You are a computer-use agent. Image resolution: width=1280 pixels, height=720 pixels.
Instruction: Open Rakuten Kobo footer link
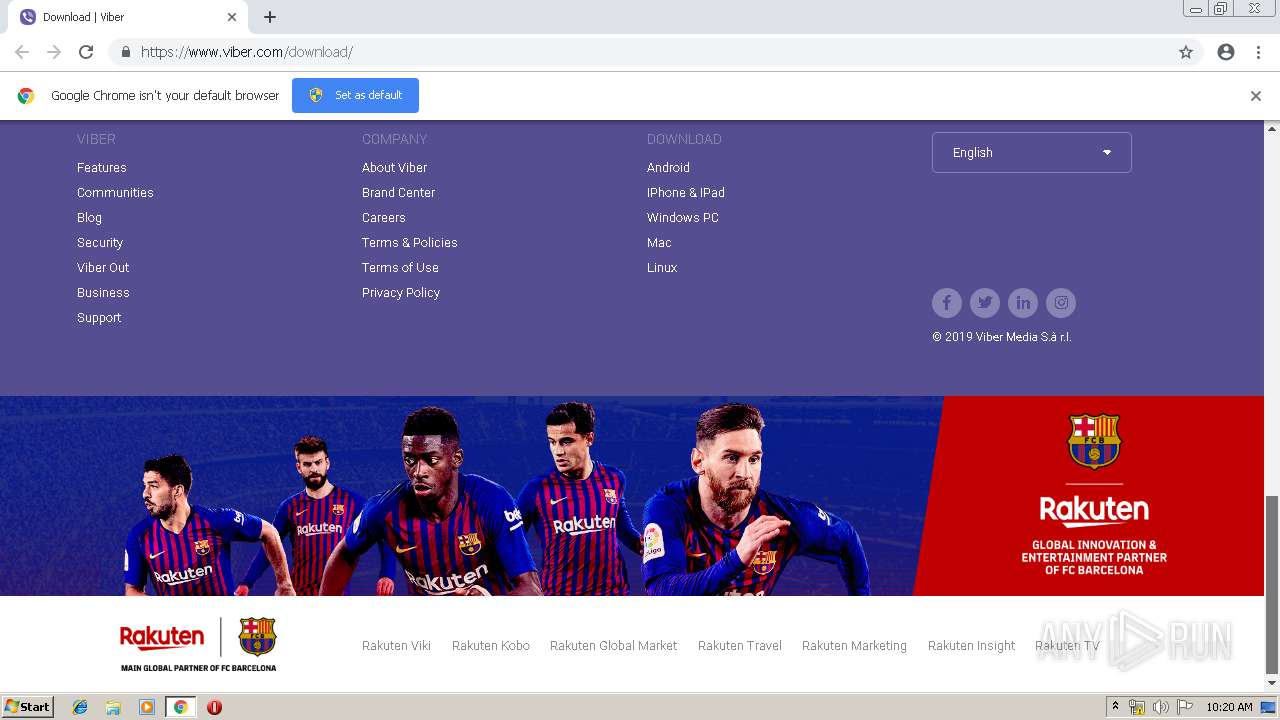coord(491,646)
